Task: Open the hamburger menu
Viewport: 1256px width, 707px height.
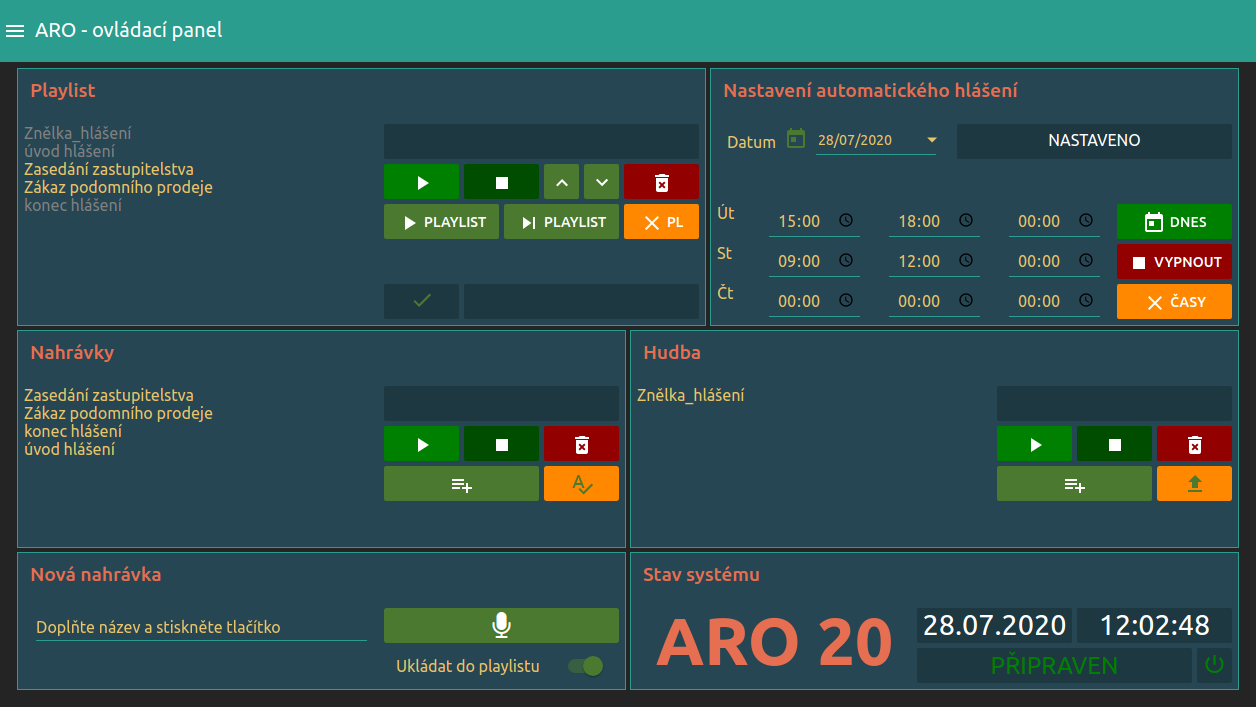Action: point(15,31)
